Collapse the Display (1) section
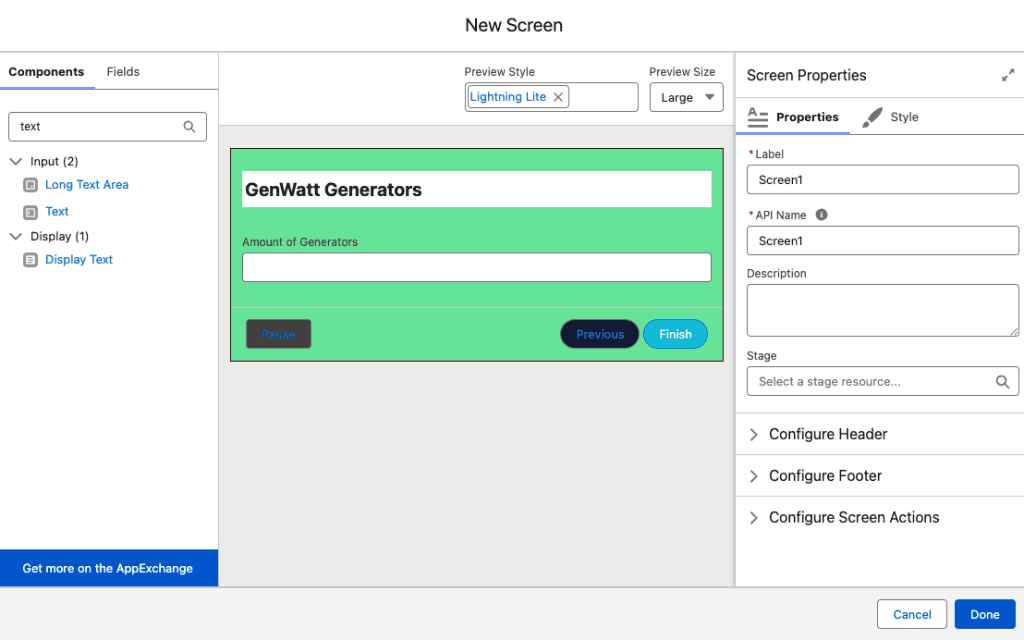The image size is (1024, 640). 16,236
